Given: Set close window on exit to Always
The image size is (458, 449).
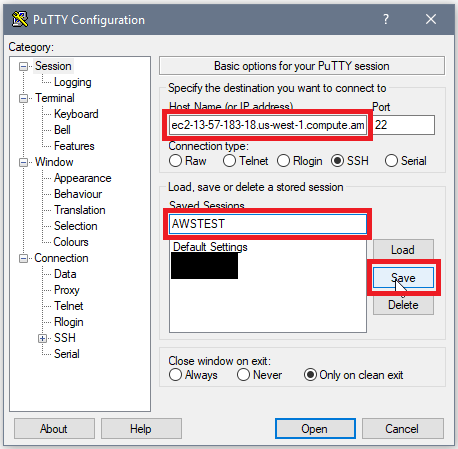Looking at the screenshot, I should tap(193, 375).
